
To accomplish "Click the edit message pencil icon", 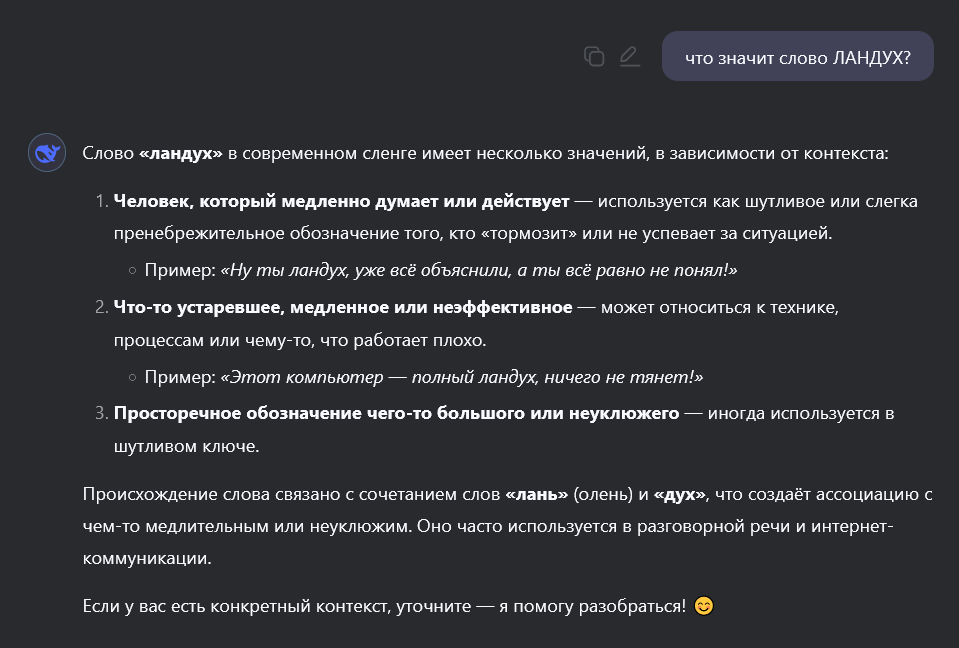I will click(629, 56).
